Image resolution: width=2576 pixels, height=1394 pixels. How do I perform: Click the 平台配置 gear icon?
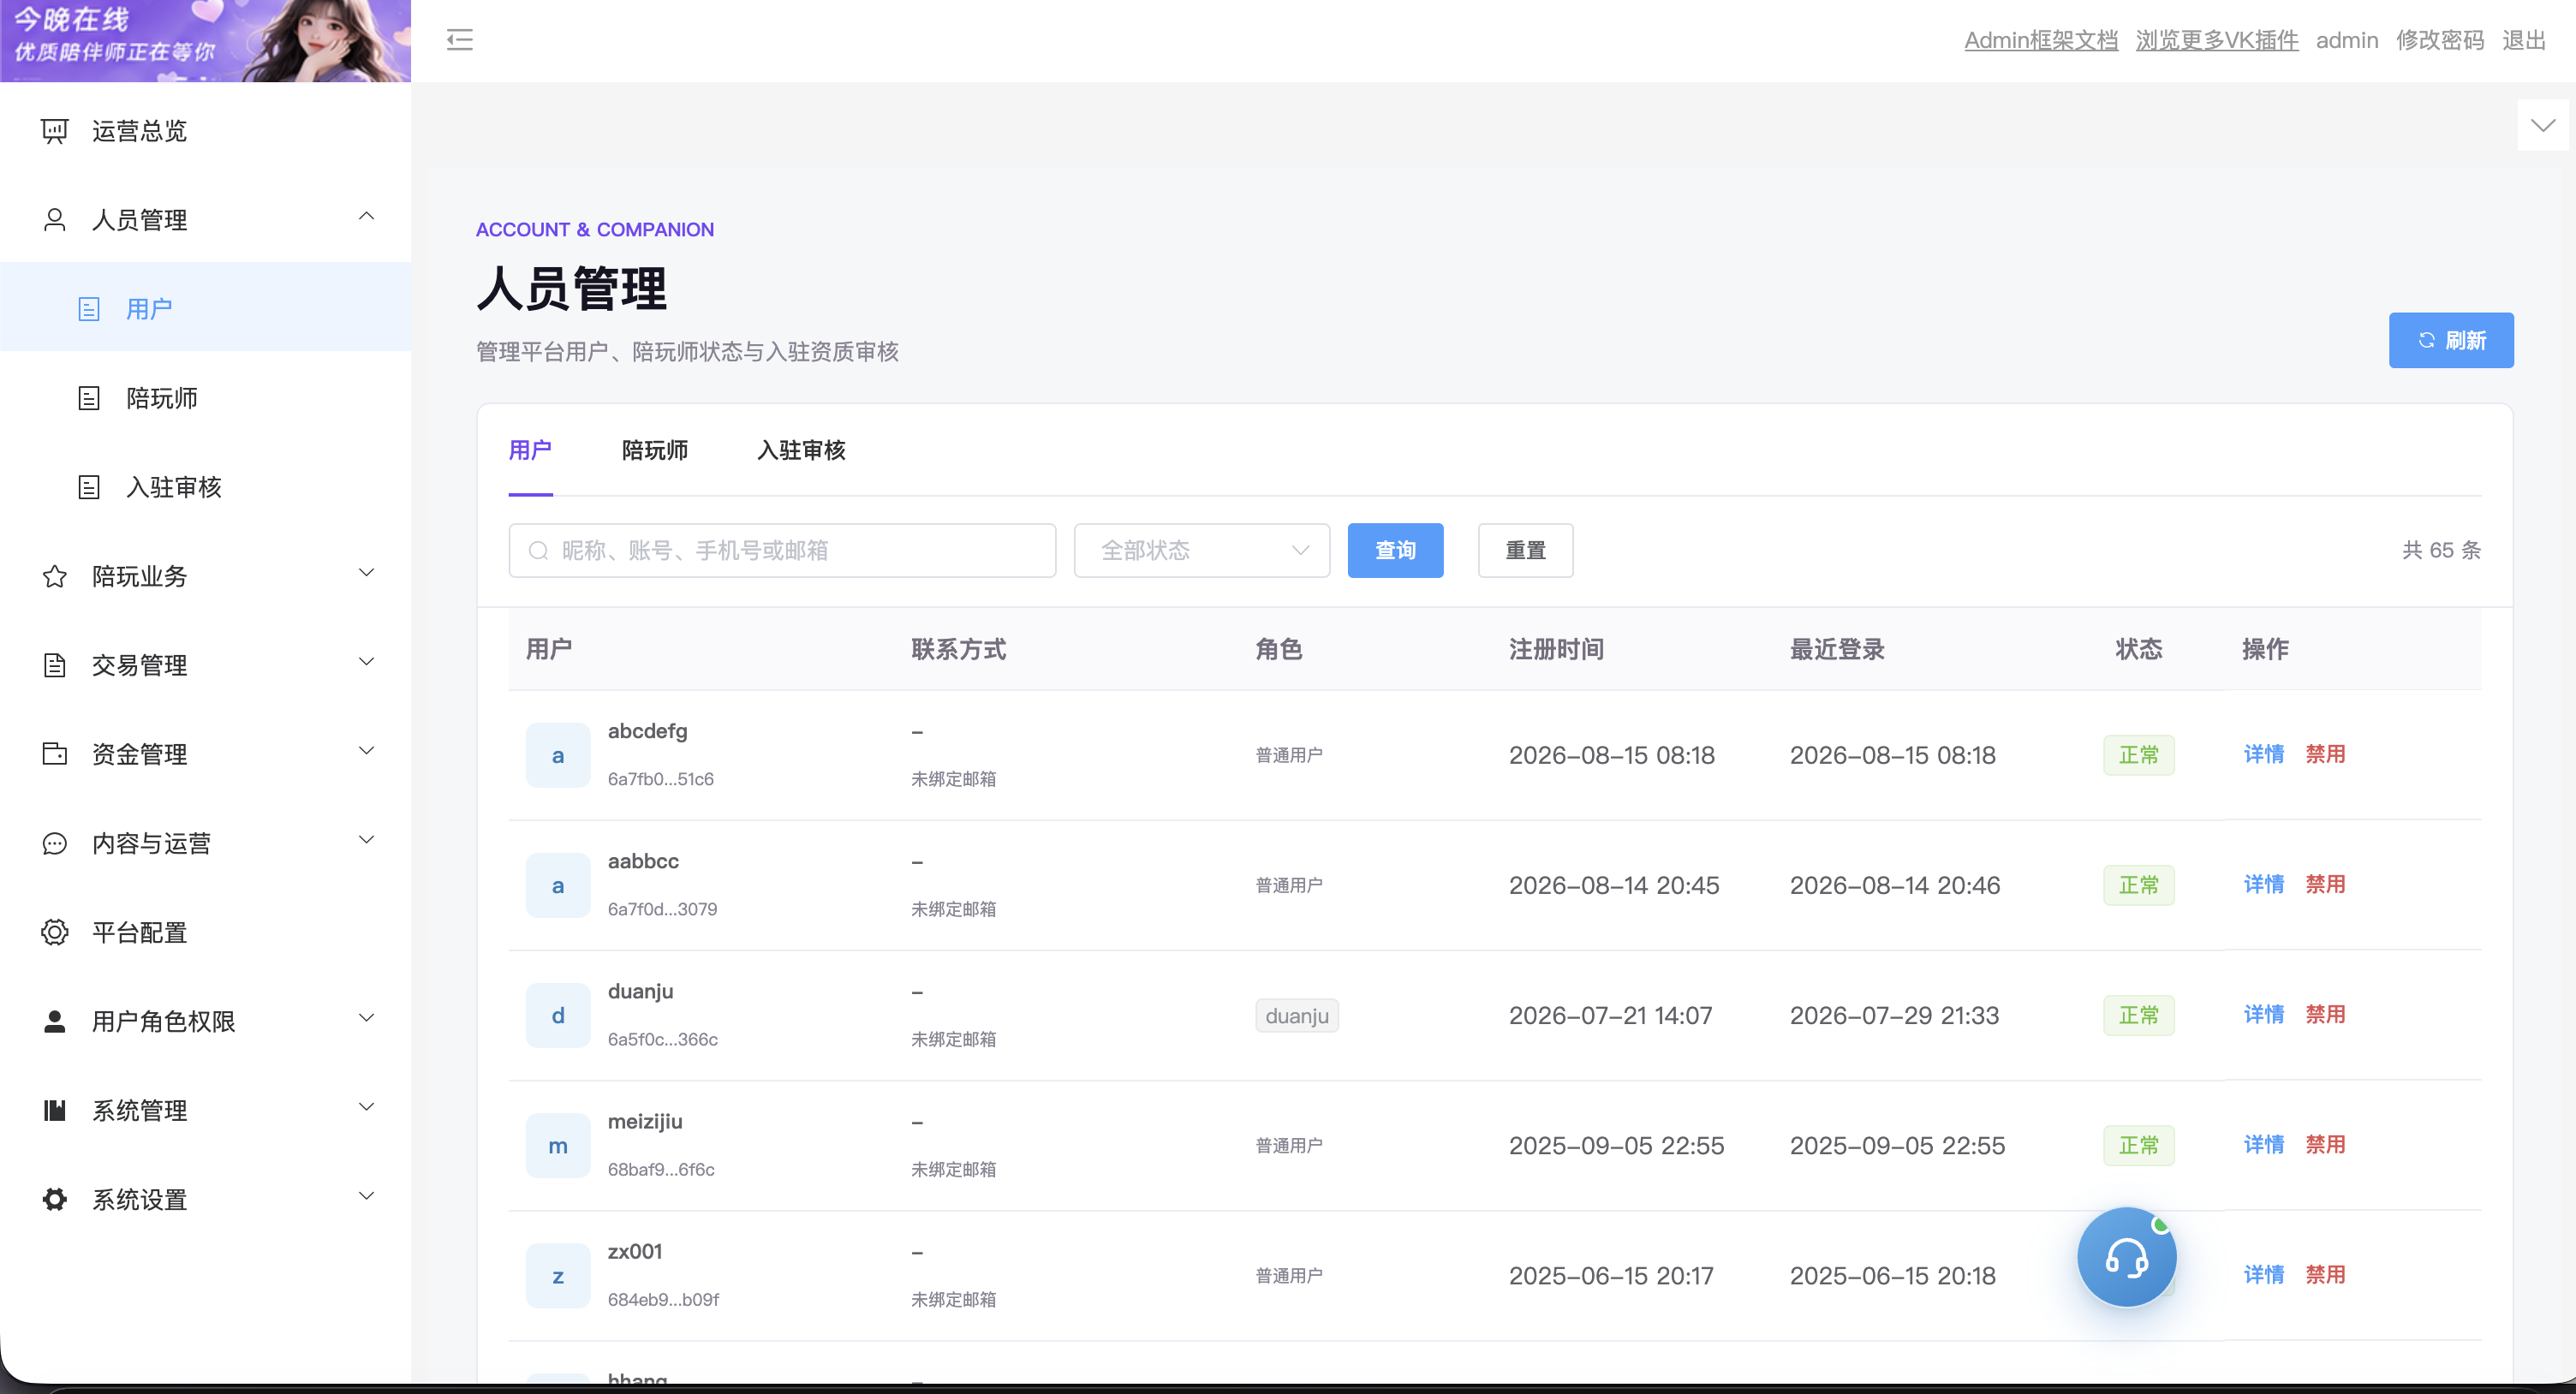[55, 932]
